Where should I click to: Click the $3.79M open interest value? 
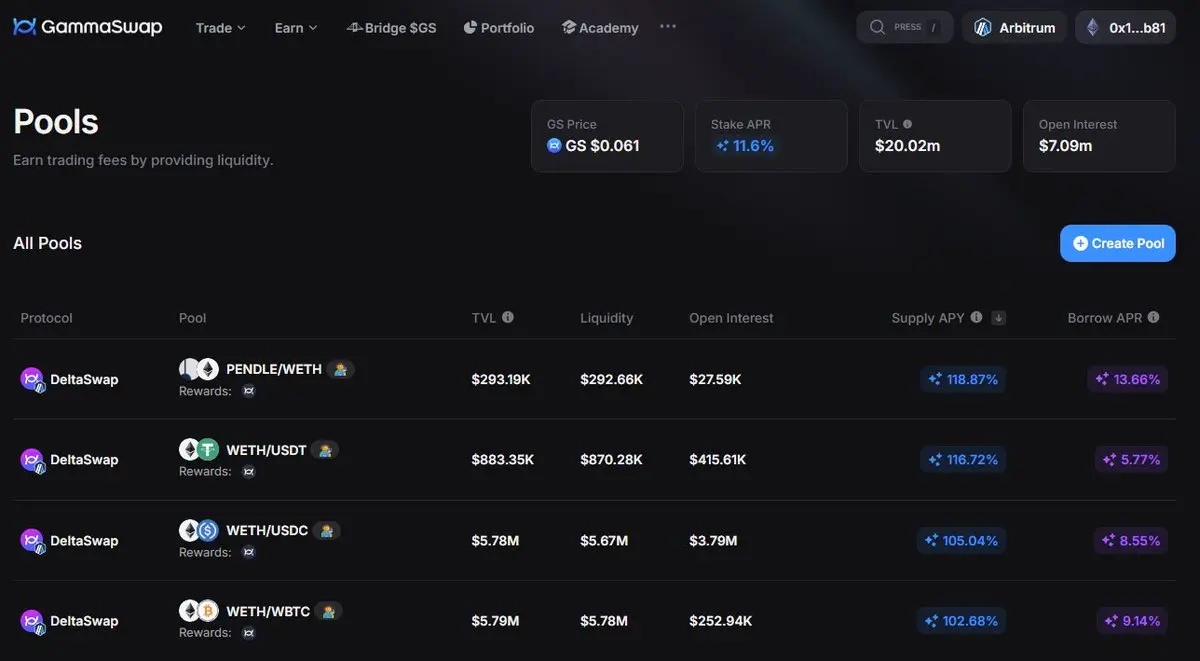click(713, 541)
